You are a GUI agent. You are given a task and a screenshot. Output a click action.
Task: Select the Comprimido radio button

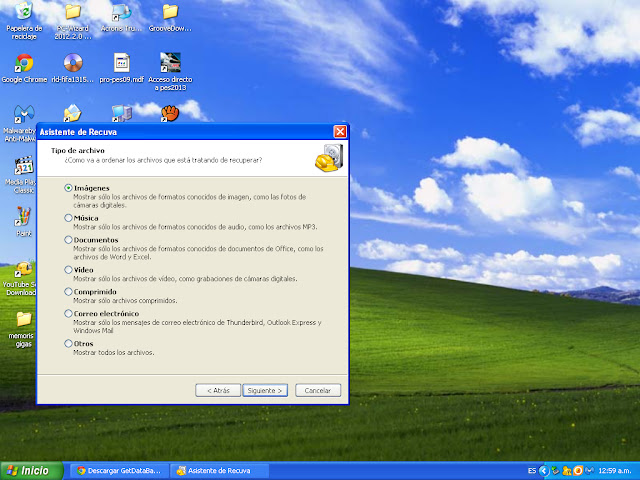(68, 291)
